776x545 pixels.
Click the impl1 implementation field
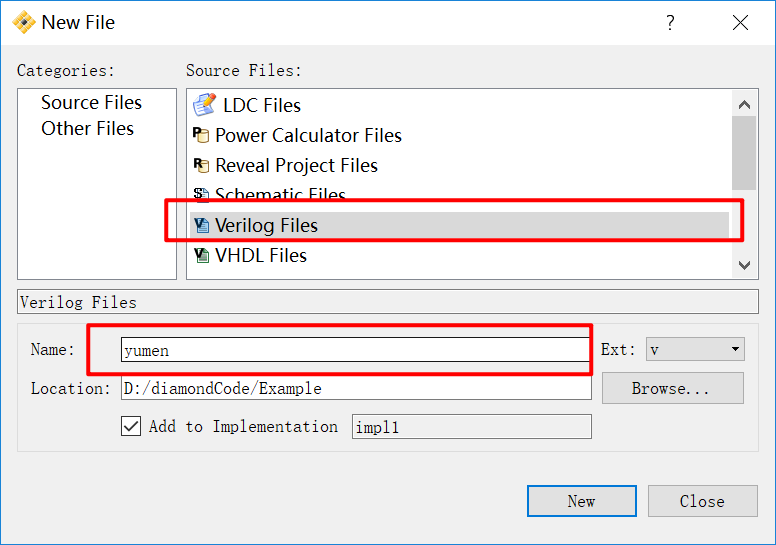(472, 427)
